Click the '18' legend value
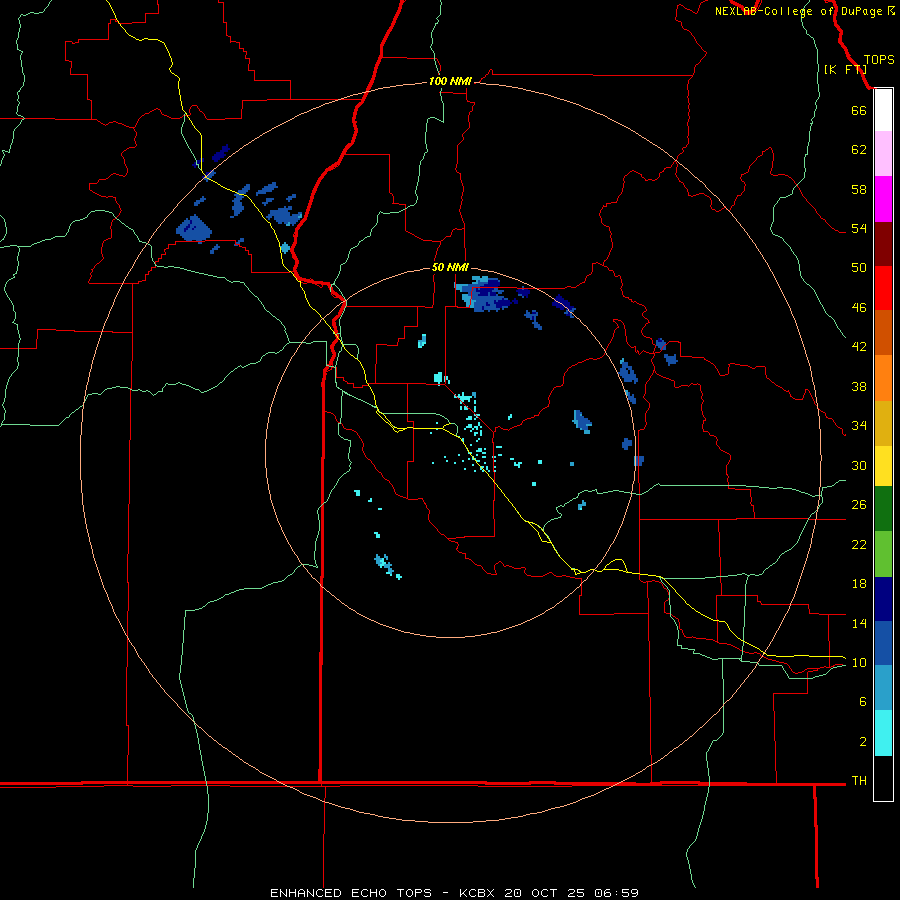 859,584
